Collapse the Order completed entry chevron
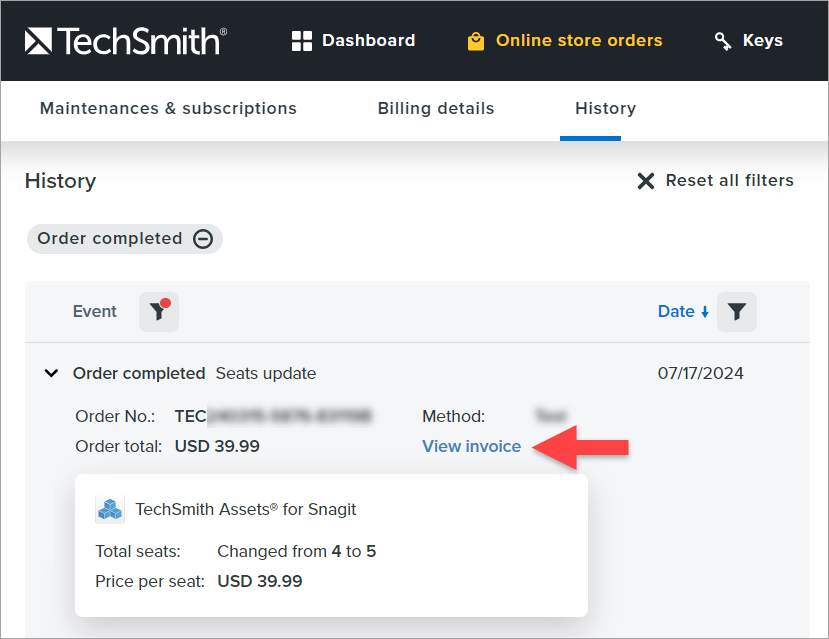The width and height of the screenshot is (829, 639). coord(51,373)
